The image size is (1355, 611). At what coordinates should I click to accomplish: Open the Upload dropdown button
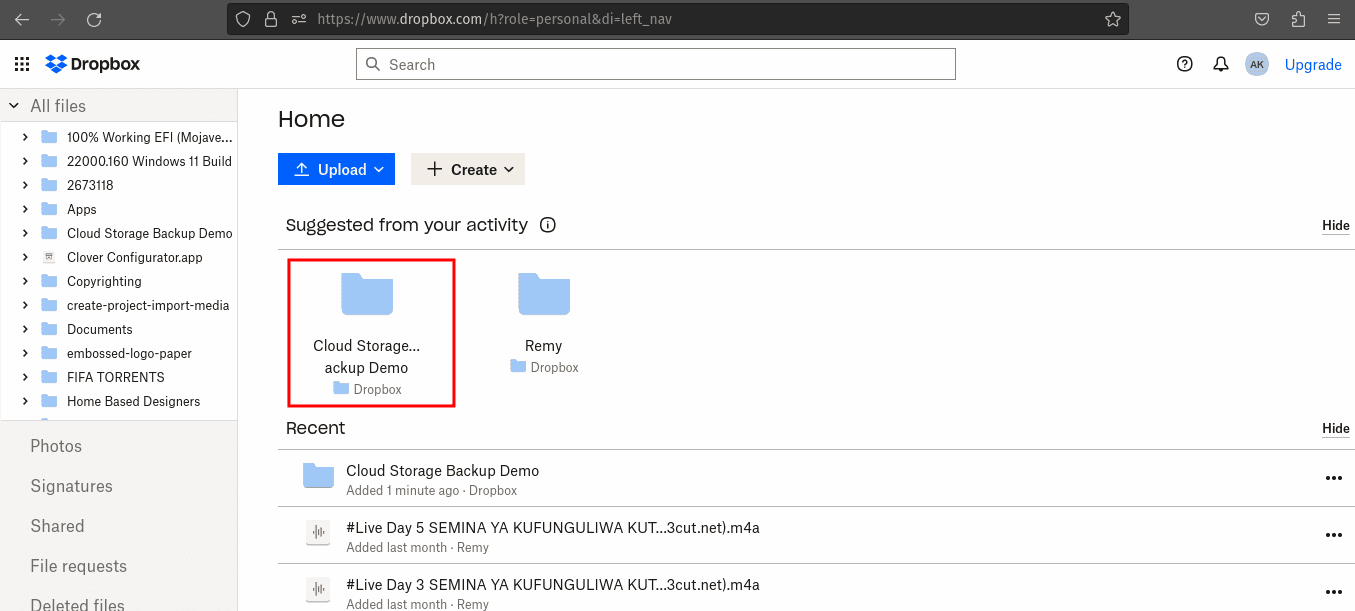coord(336,169)
